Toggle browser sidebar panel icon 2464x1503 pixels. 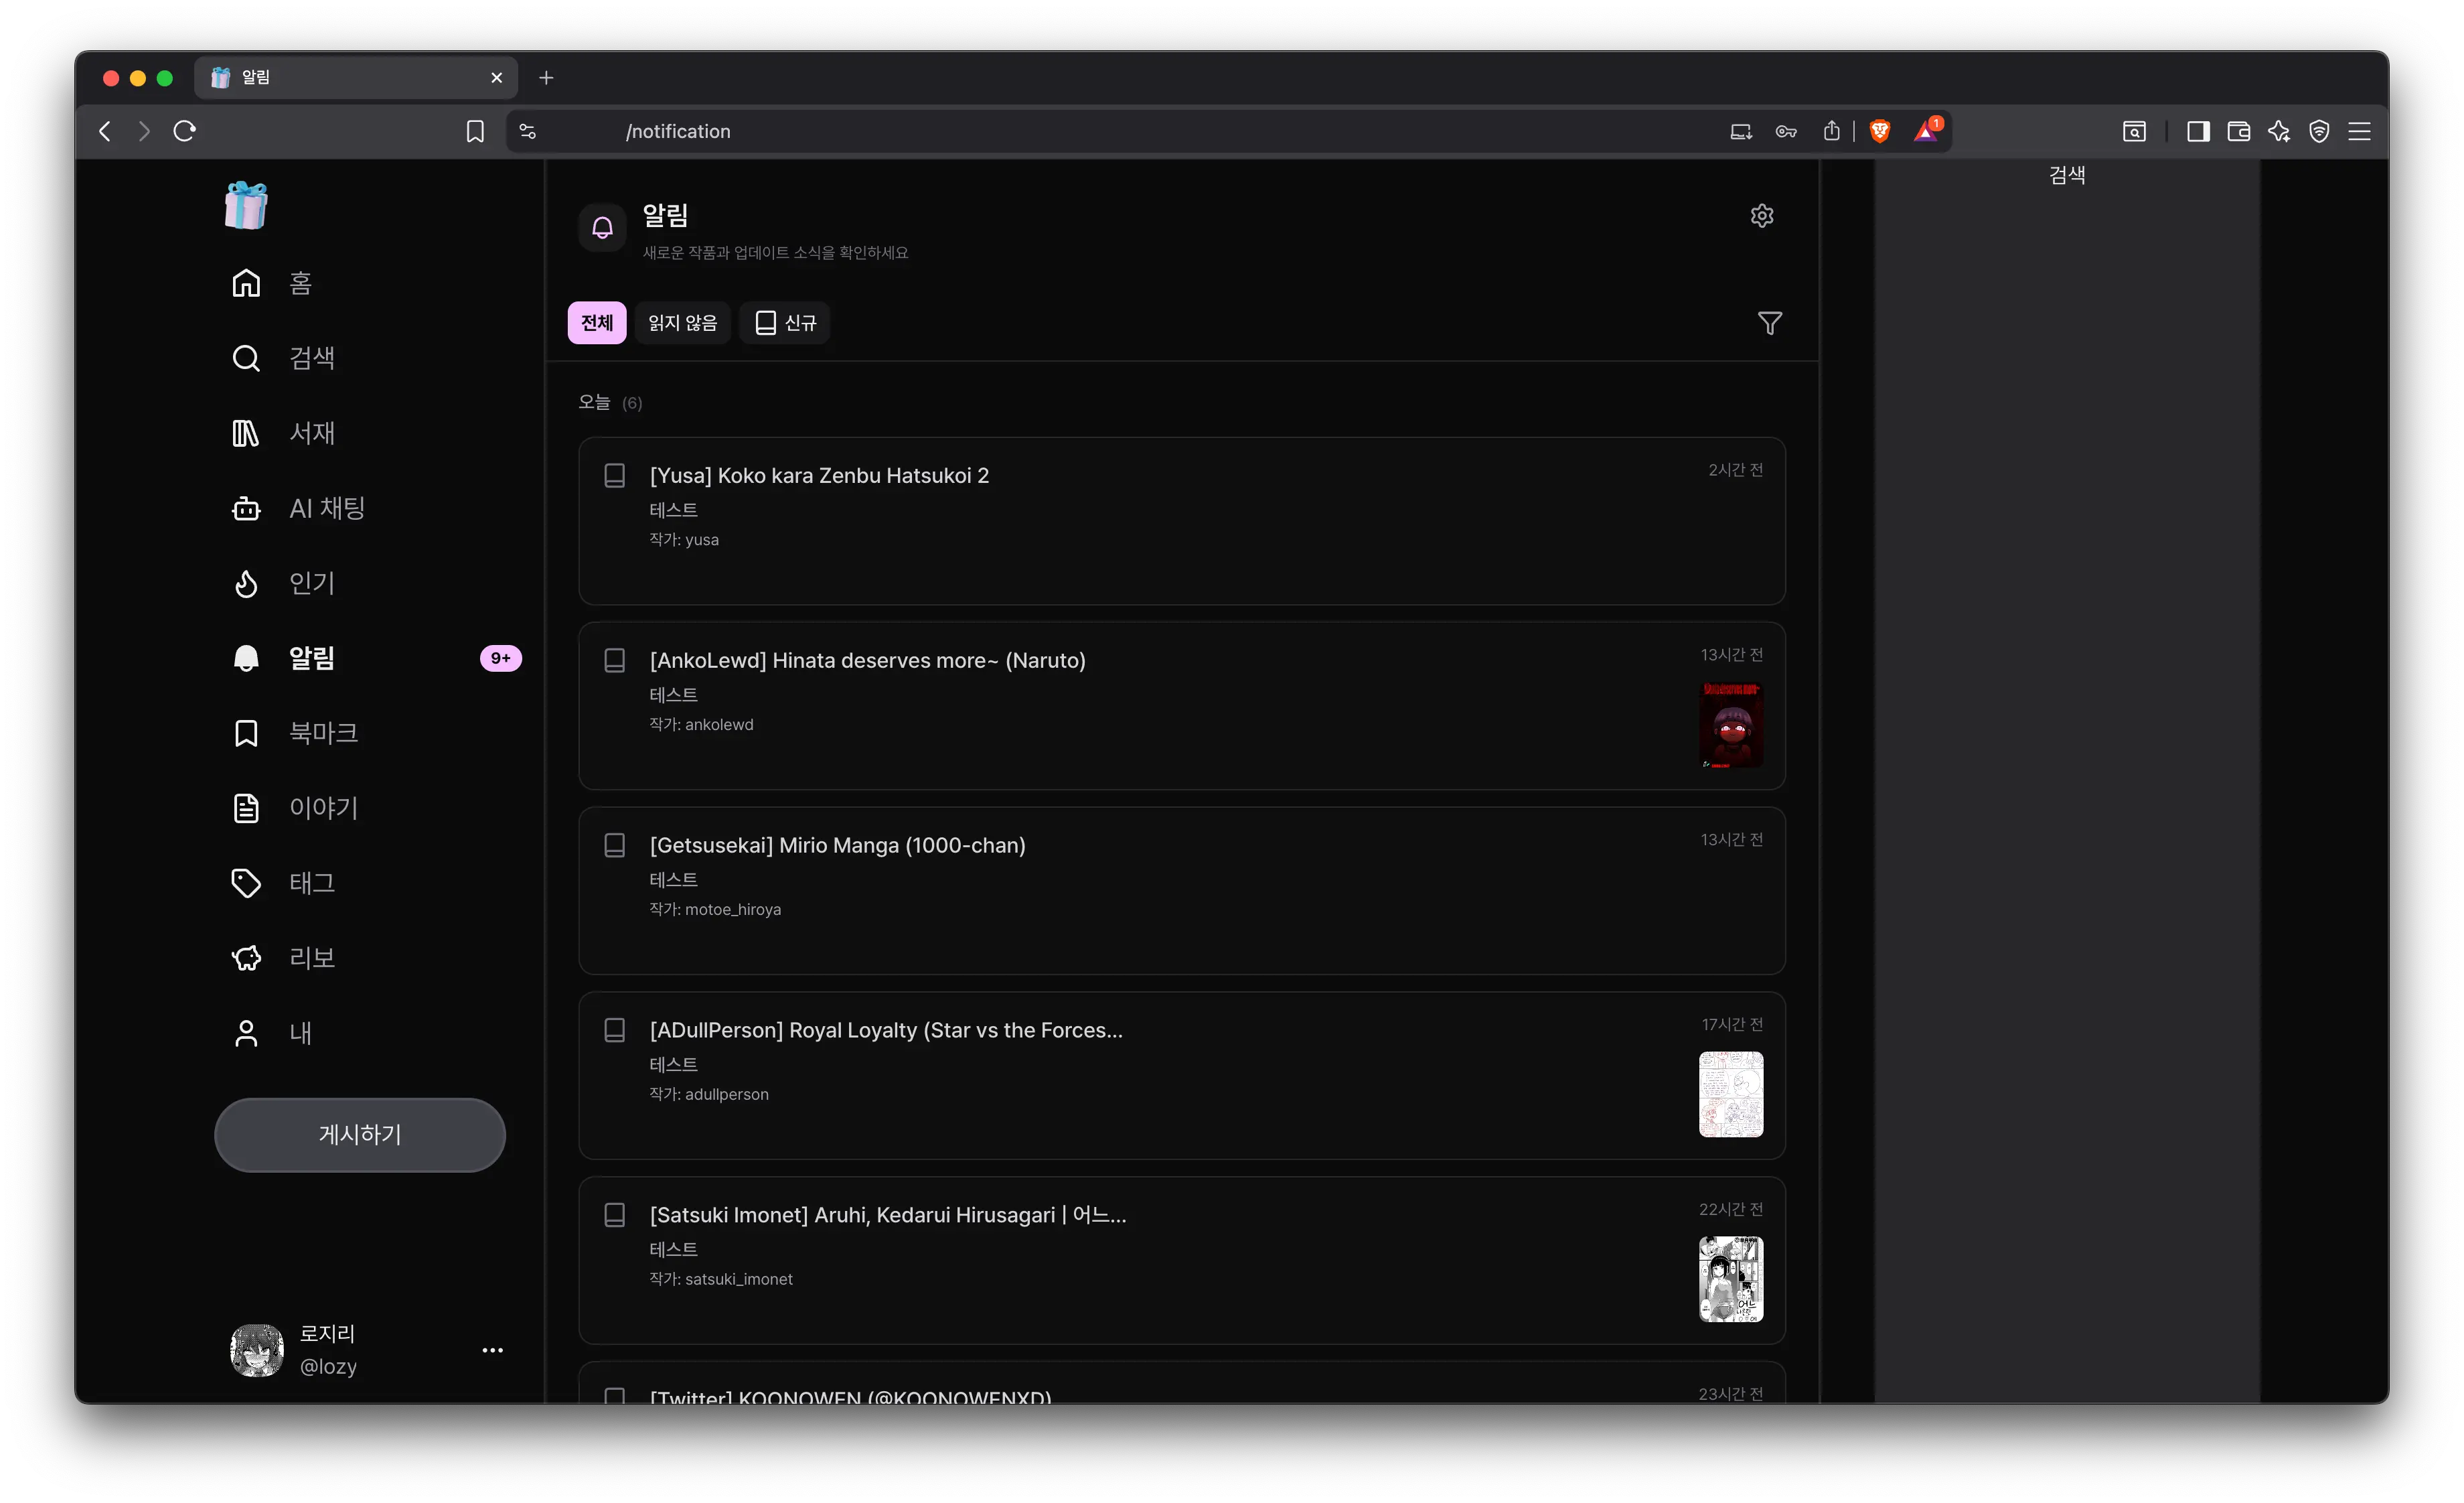tap(2197, 131)
